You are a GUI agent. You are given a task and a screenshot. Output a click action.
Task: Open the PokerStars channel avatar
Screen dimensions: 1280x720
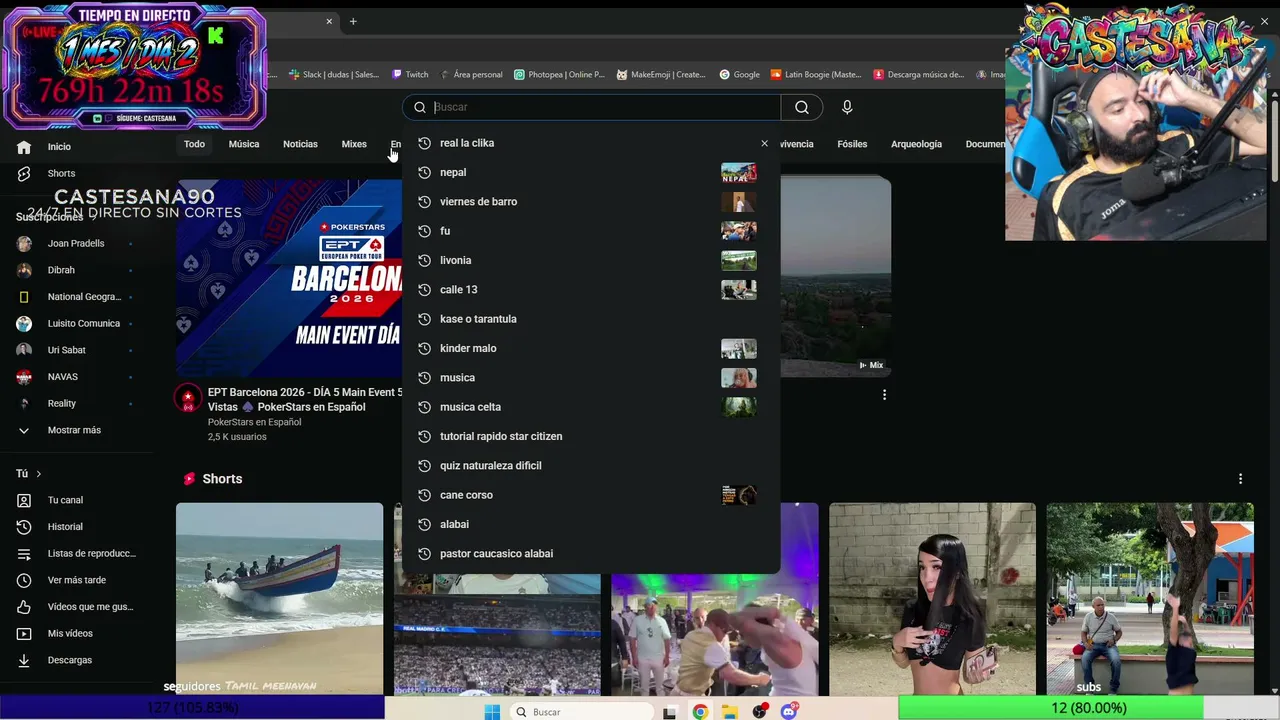(x=188, y=398)
